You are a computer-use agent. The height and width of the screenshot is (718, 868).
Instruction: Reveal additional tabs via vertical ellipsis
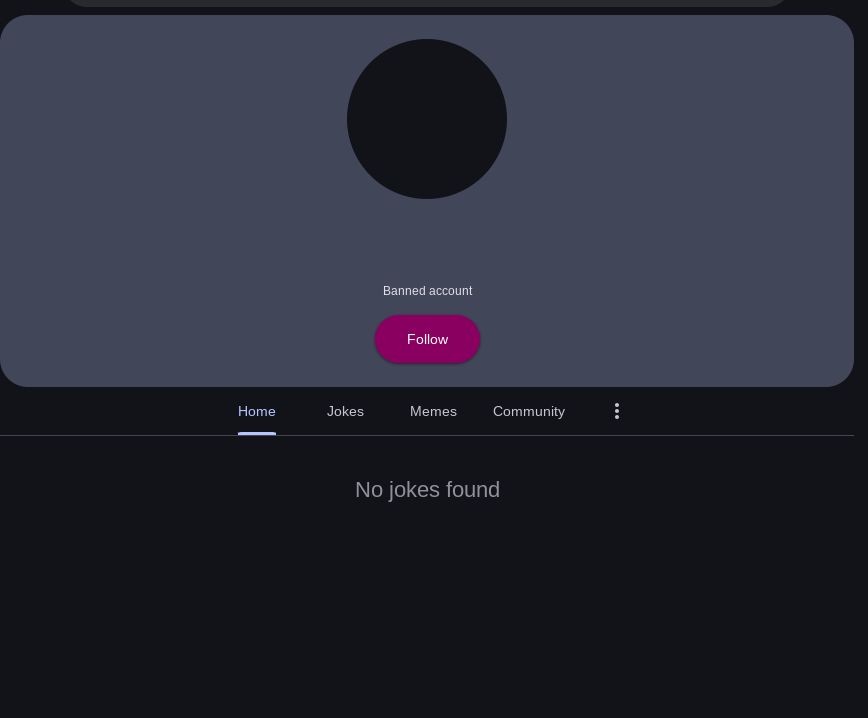click(x=617, y=411)
